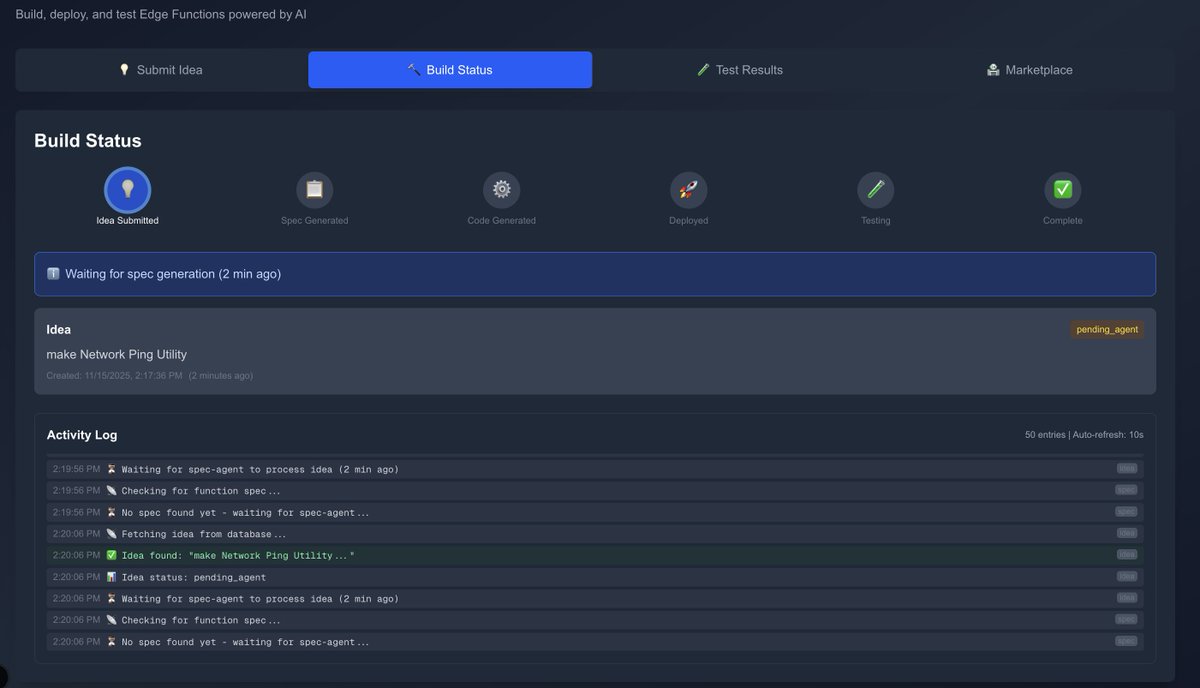The image size is (1200, 688).
Task: Click the 'Testing' step label
Action: tap(876, 220)
